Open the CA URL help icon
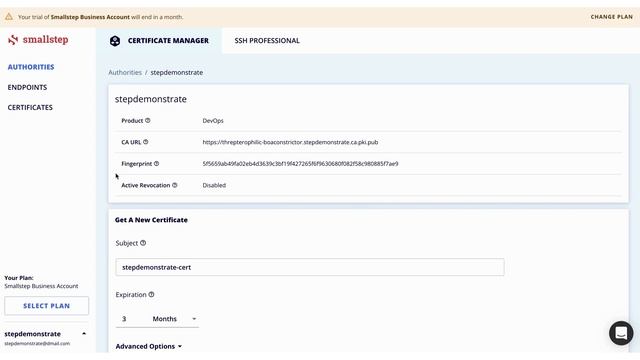This screenshot has height=360, width=640. click(x=146, y=142)
